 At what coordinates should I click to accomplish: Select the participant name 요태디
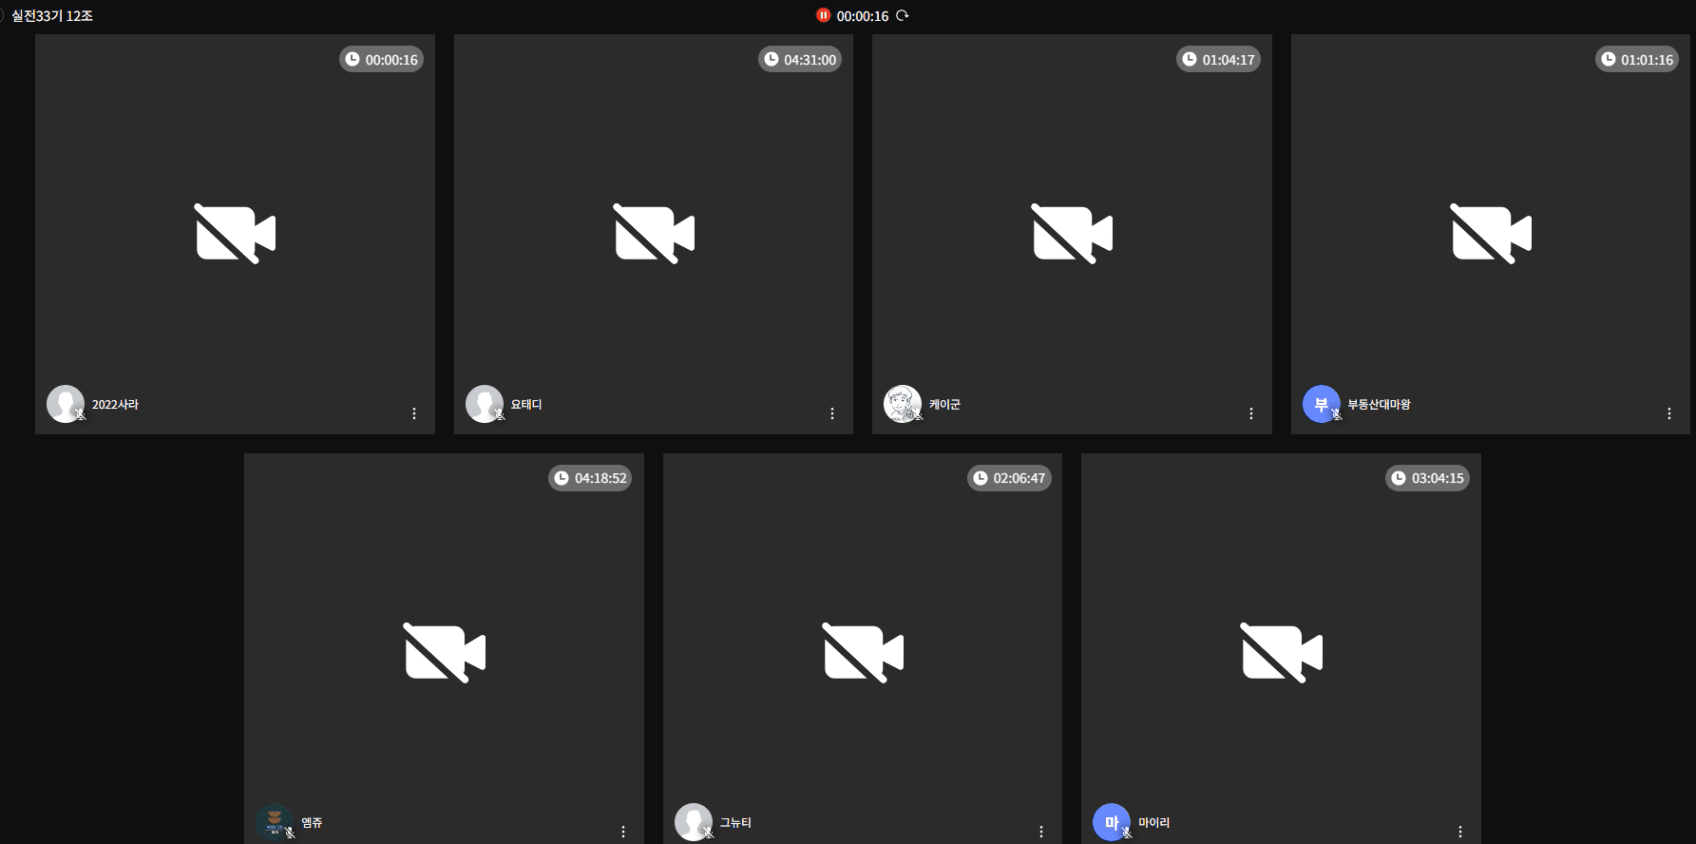click(x=526, y=404)
